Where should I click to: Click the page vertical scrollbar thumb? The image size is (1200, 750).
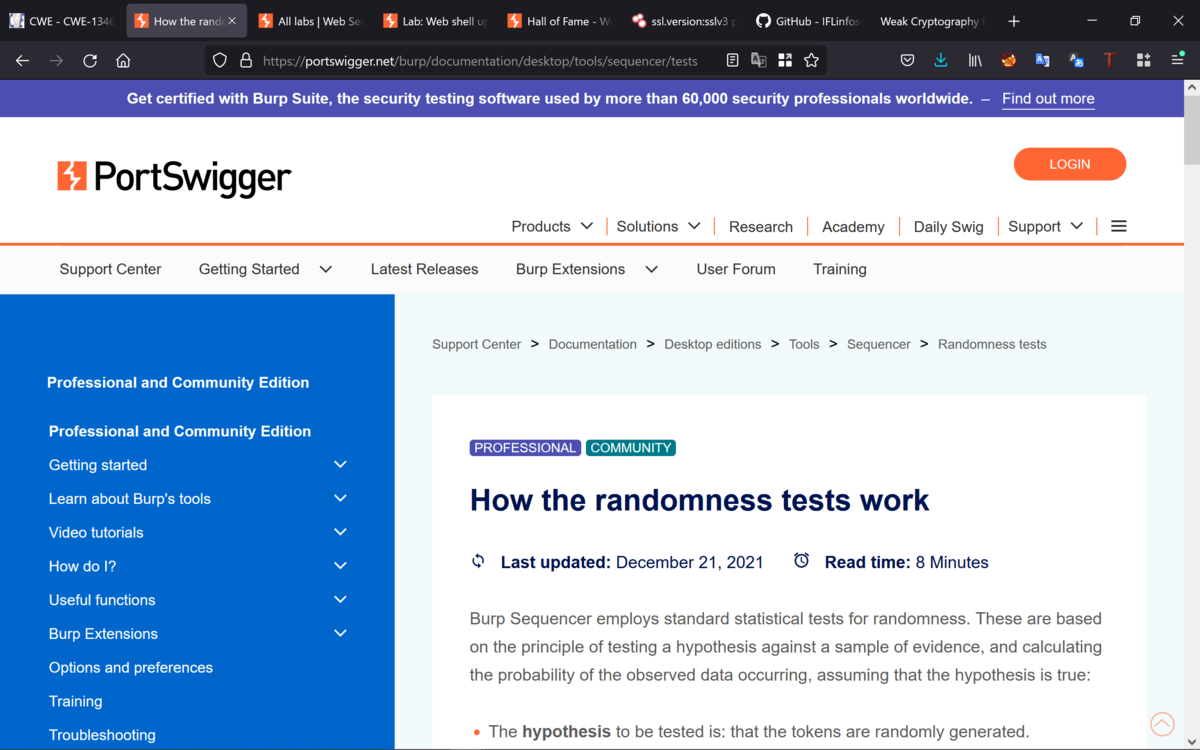pos(1191,130)
